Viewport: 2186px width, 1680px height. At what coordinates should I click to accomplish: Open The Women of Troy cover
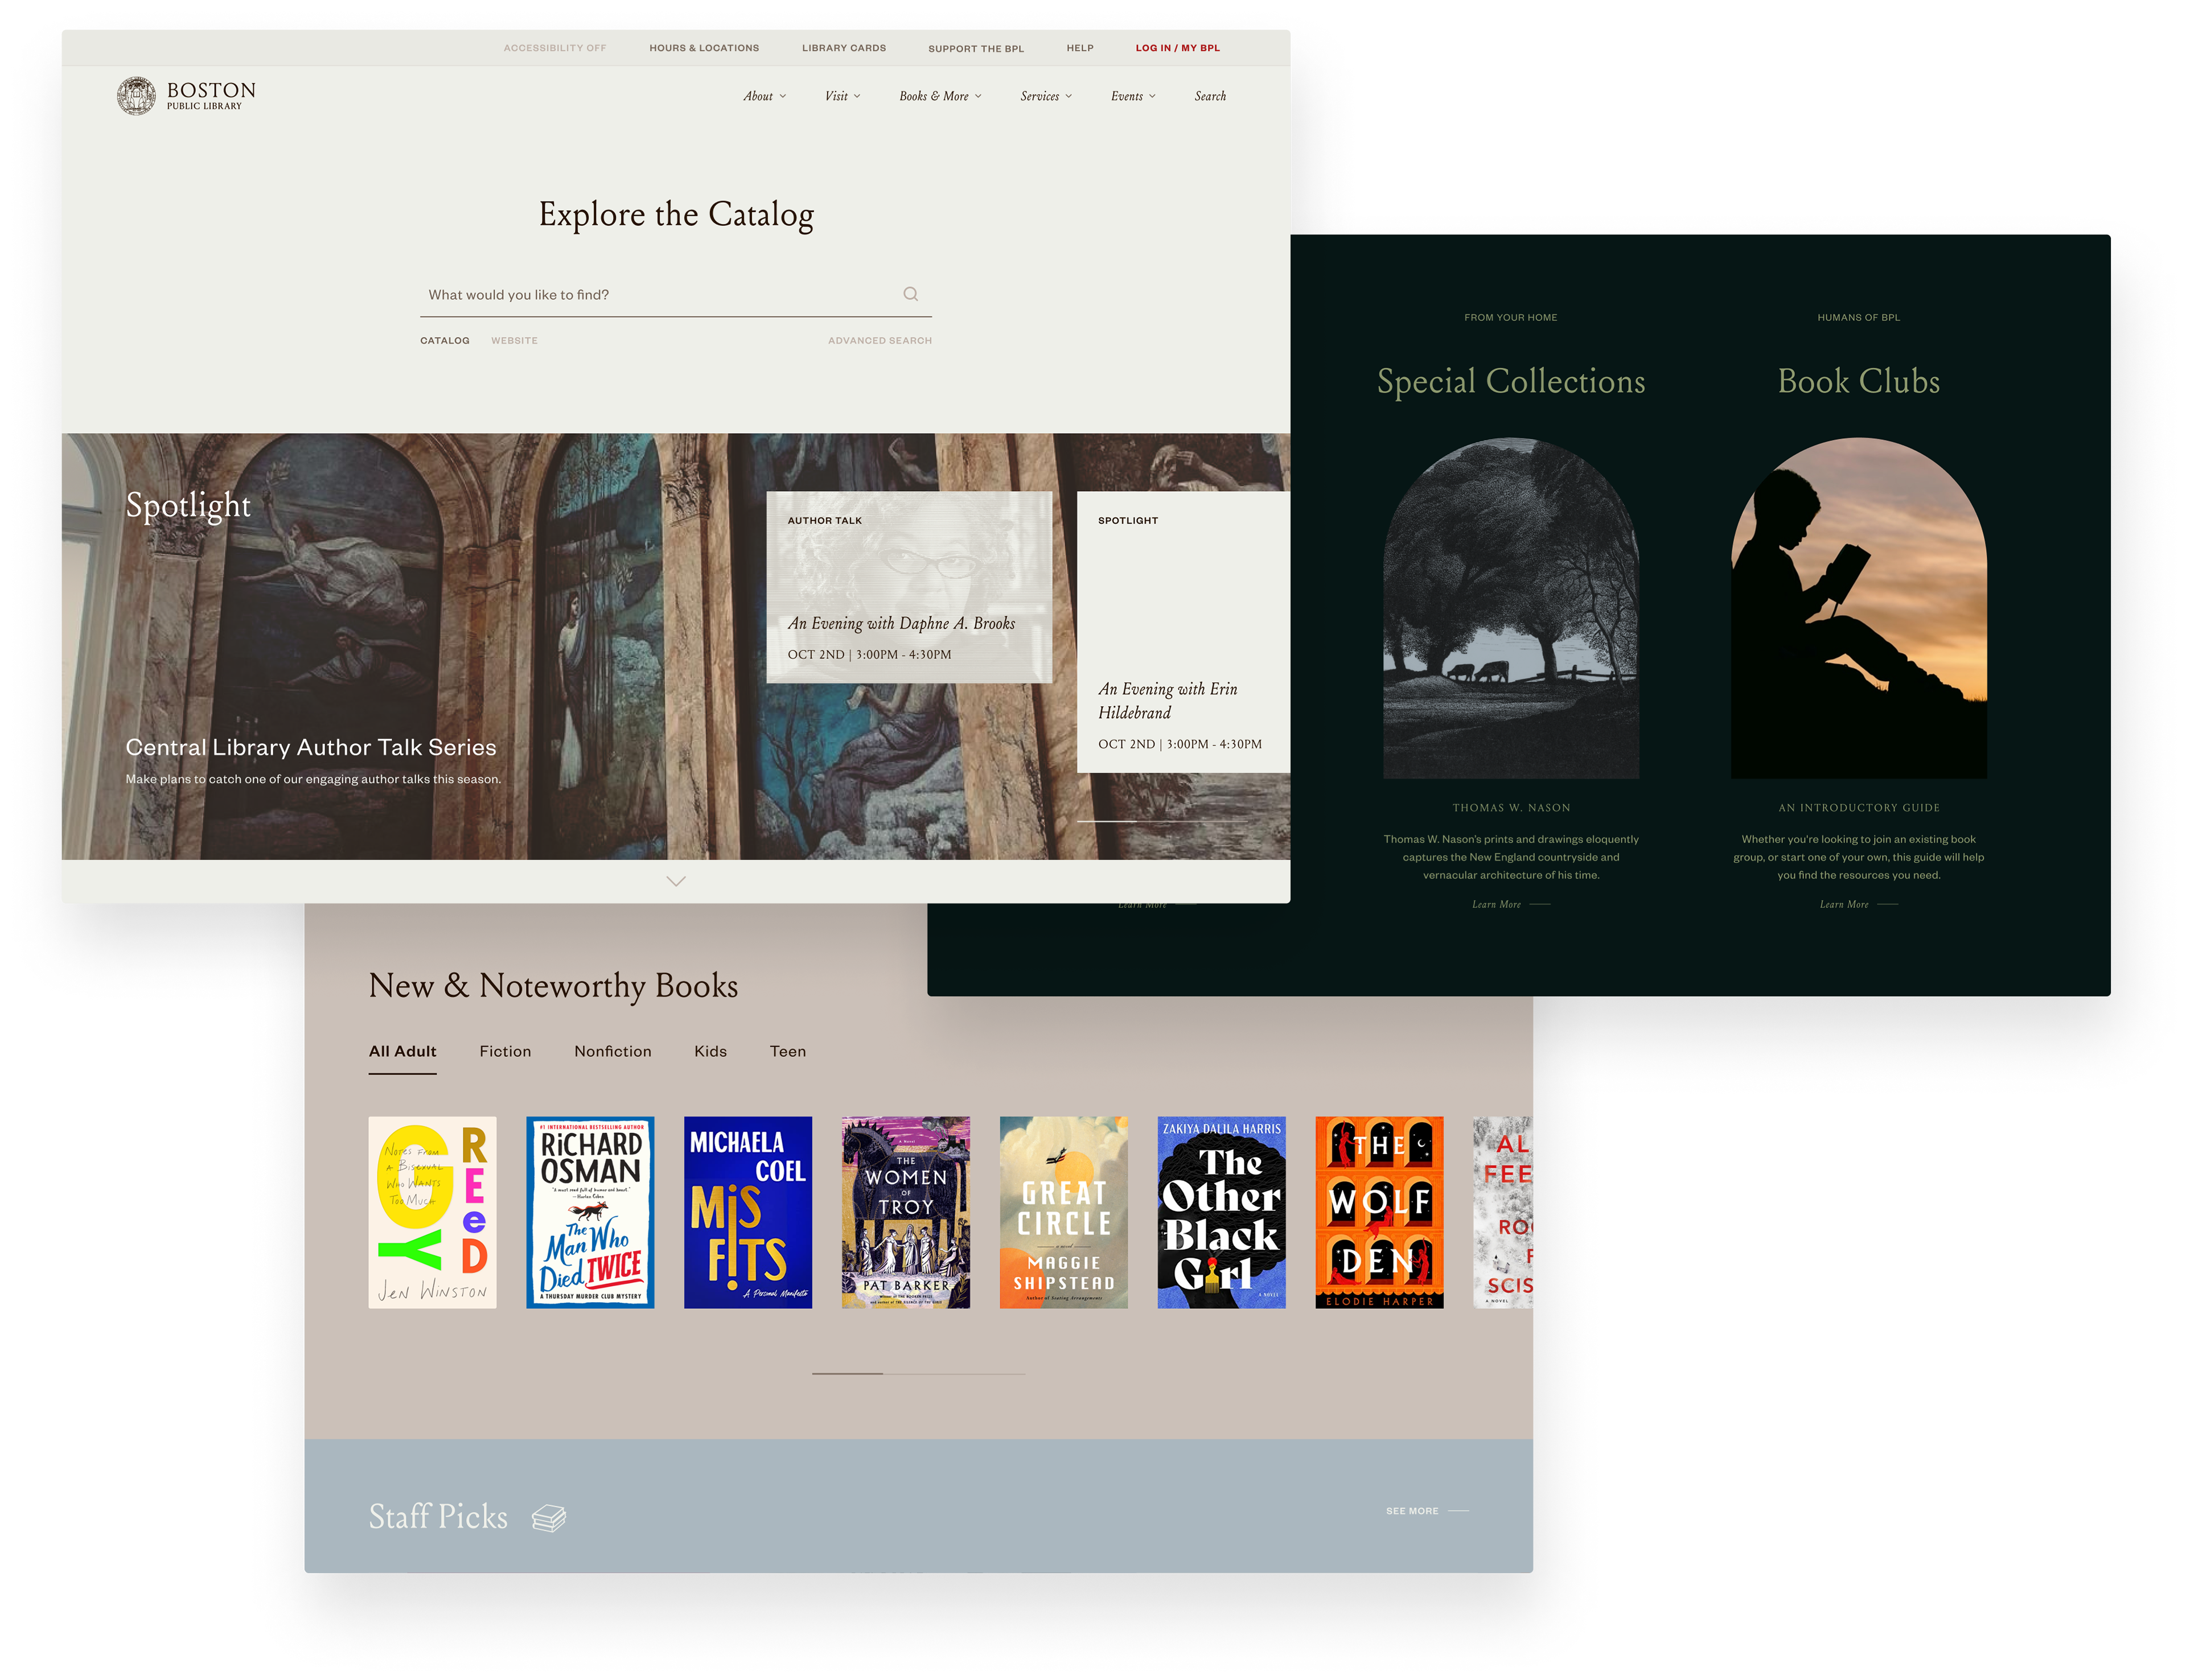[x=906, y=1212]
